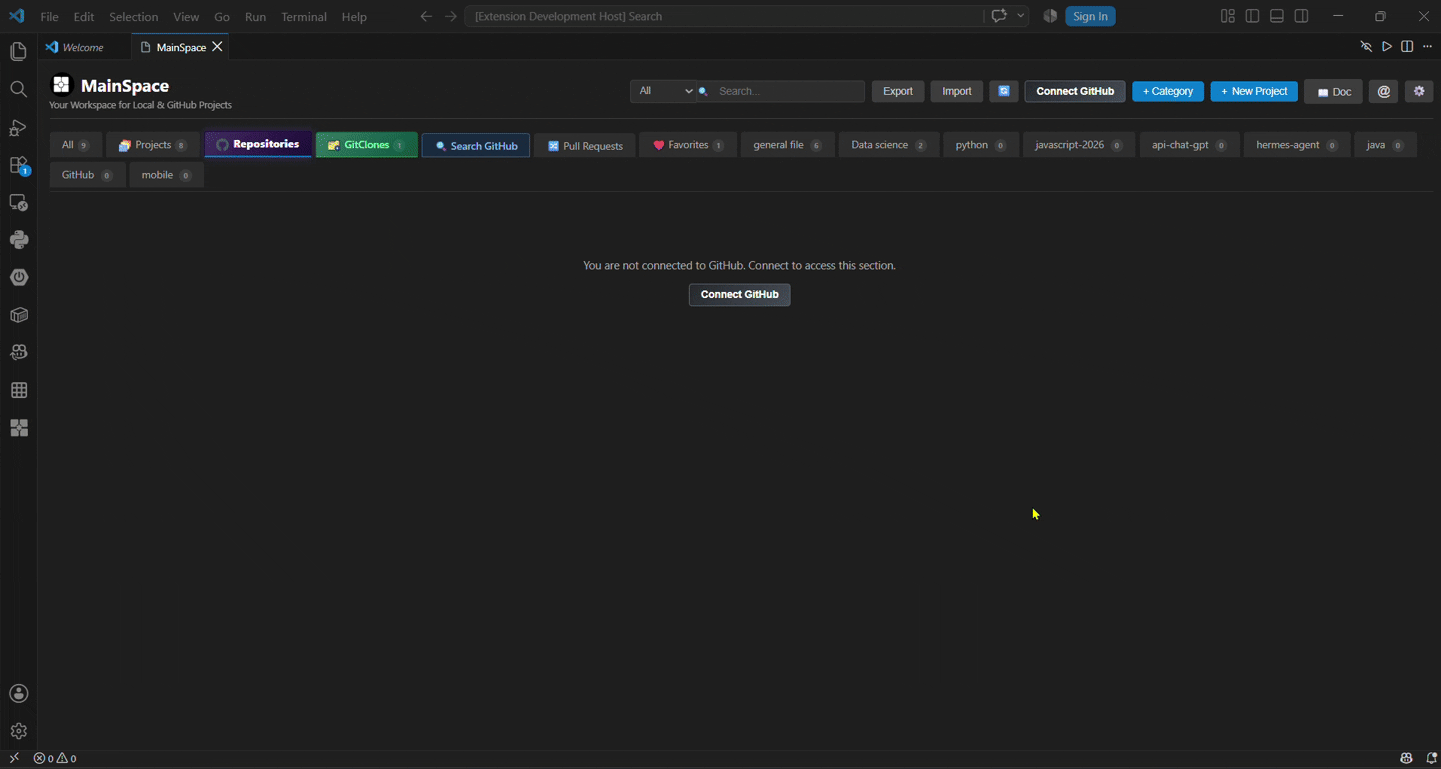Click the Run play icon in editor toolbar

tap(1387, 47)
